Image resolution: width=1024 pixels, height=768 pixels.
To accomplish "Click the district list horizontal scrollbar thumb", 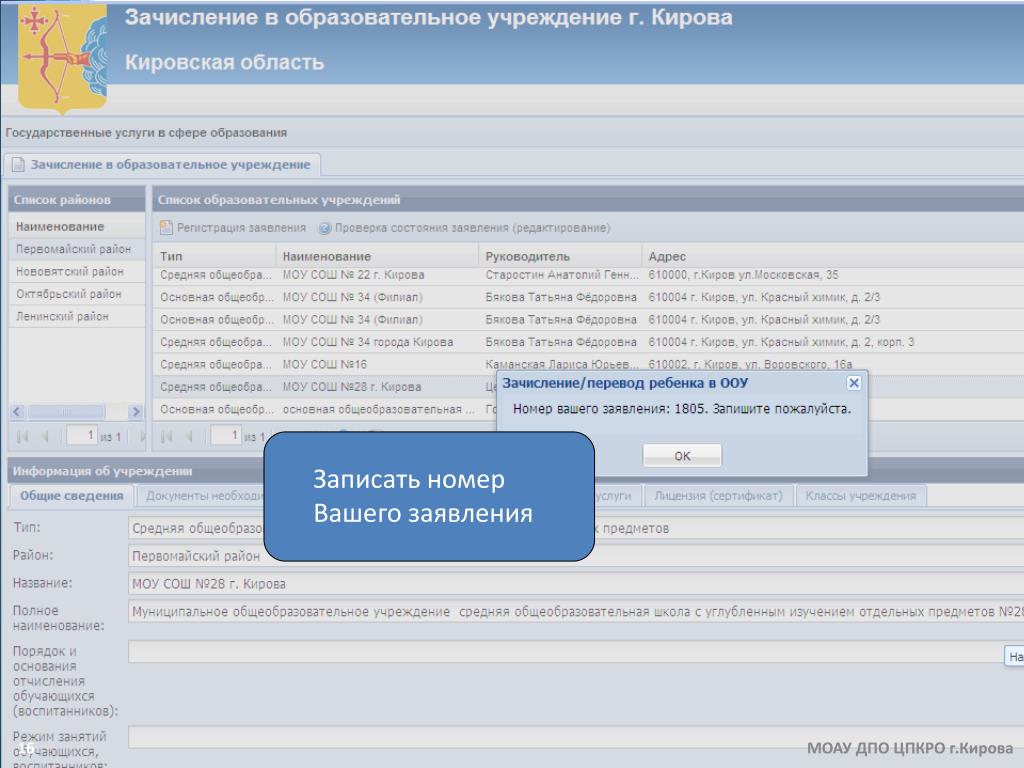I will click(66, 411).
